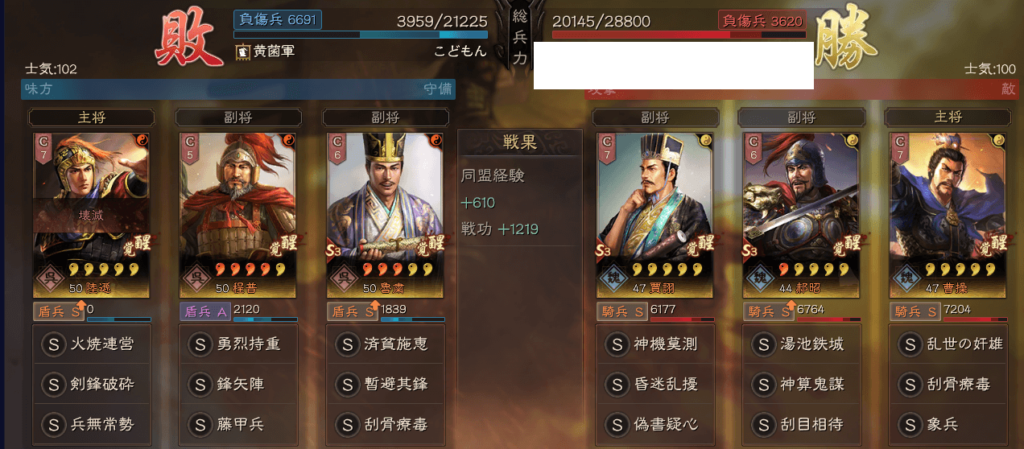This screenshot has height=449, width=1024.
Task: Click the 神機莫測 skill S icon
Action: click(616, 344)
